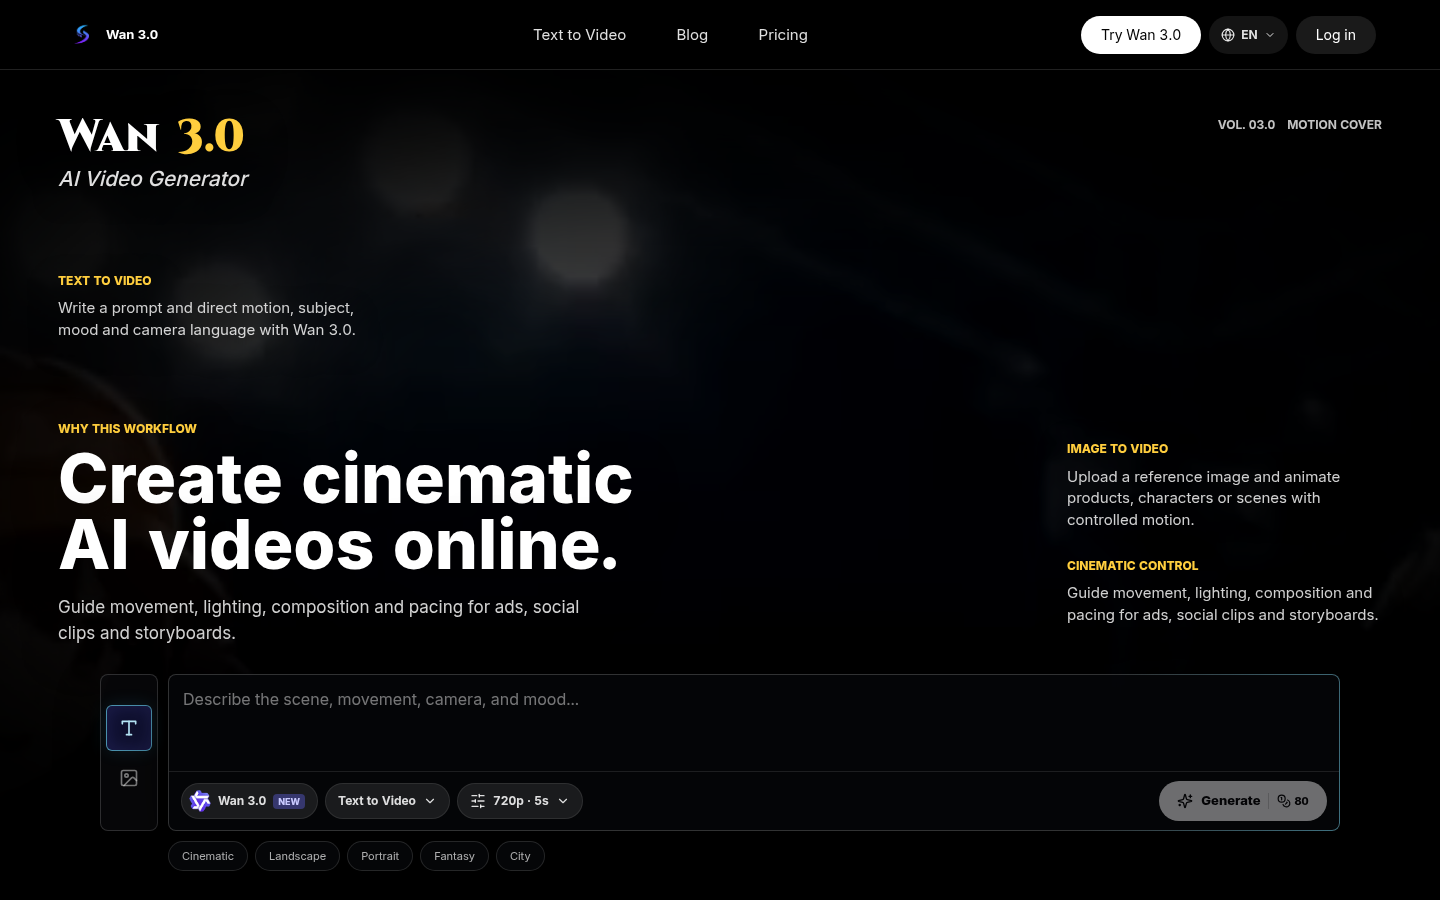Open the Wan 3.0 NEW model selector

[249, 801]
